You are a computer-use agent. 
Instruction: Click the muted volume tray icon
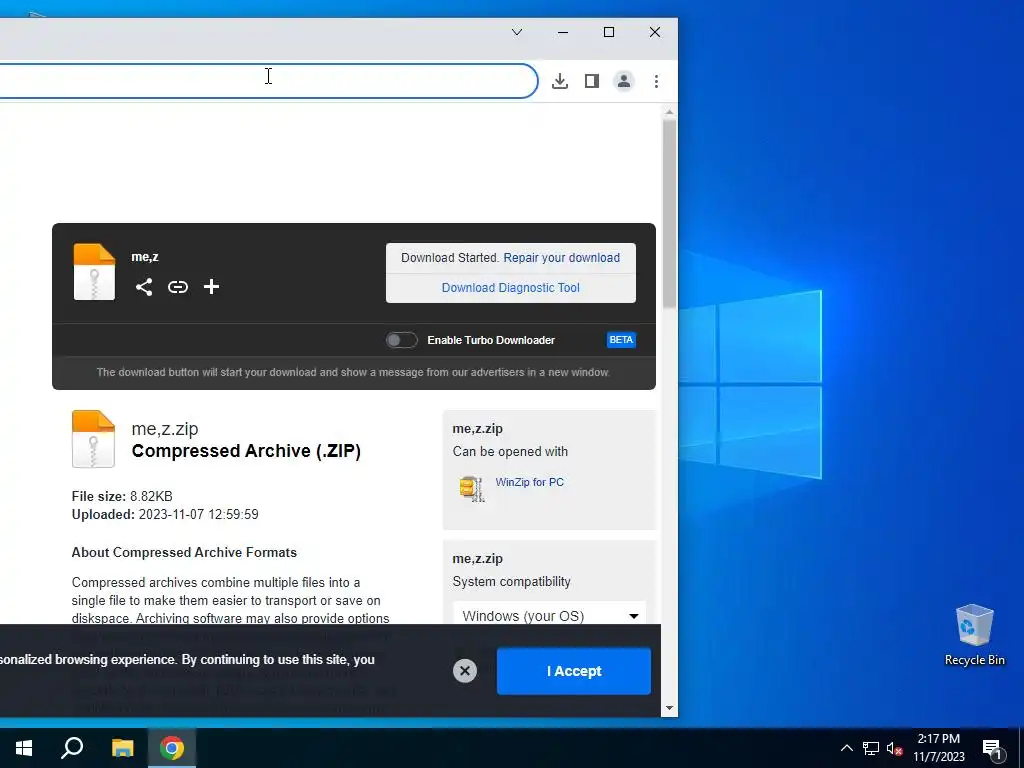coord(894,748)
